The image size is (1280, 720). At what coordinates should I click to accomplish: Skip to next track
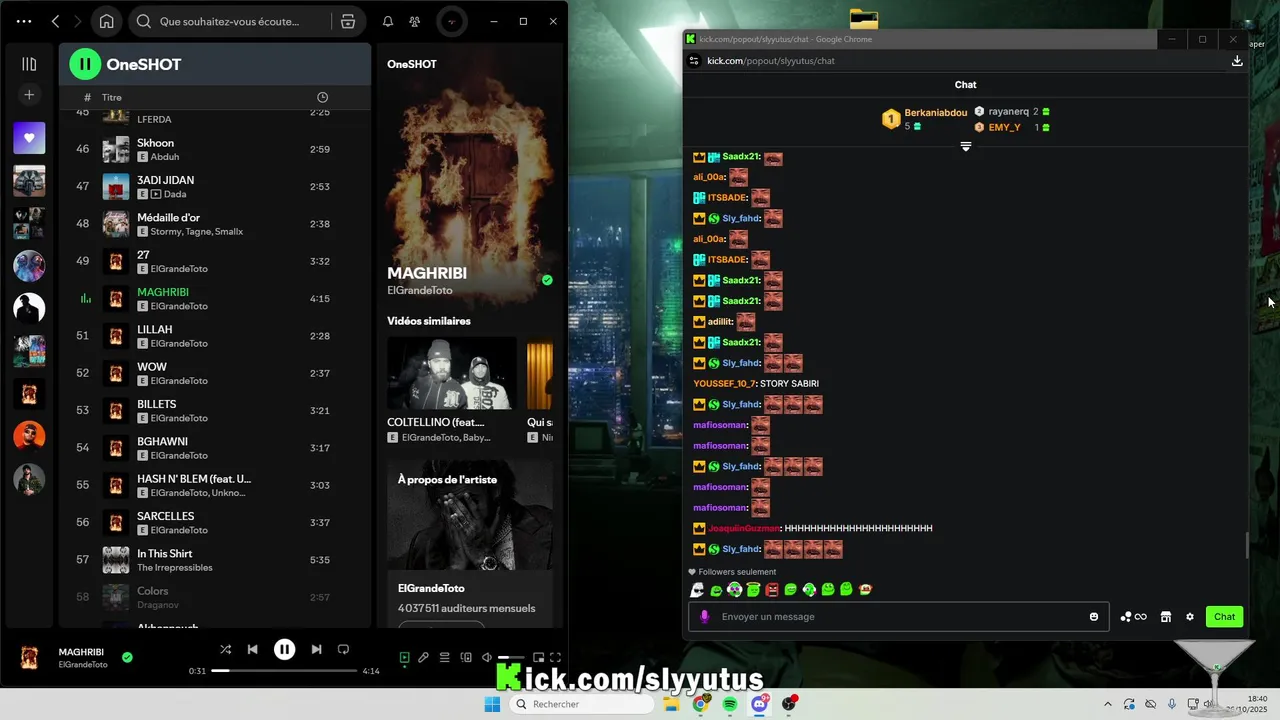(x=316, y=649)
